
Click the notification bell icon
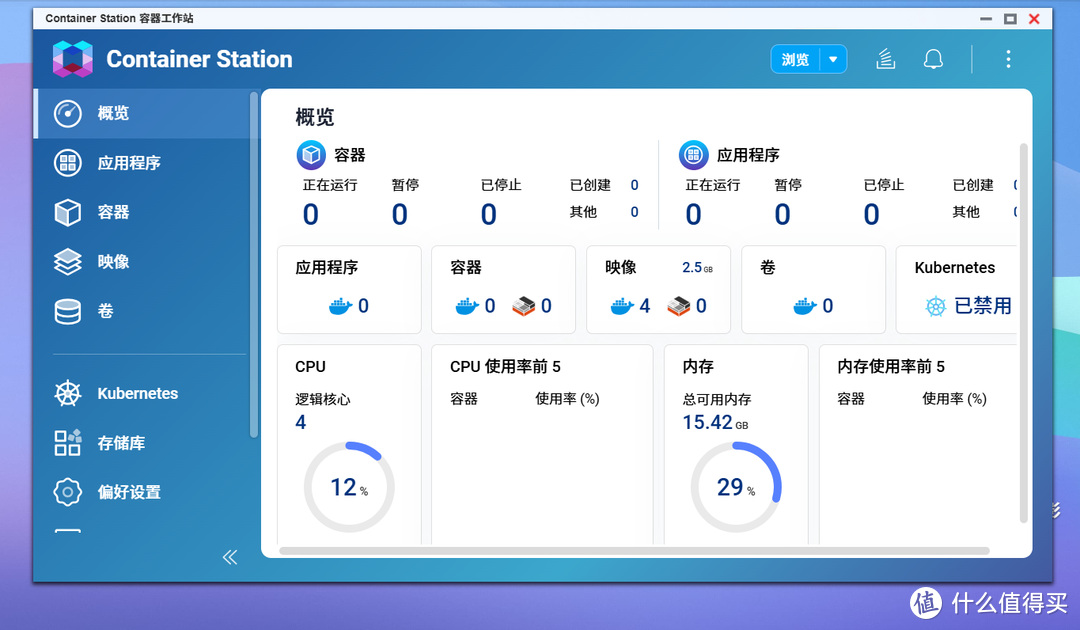933,58
